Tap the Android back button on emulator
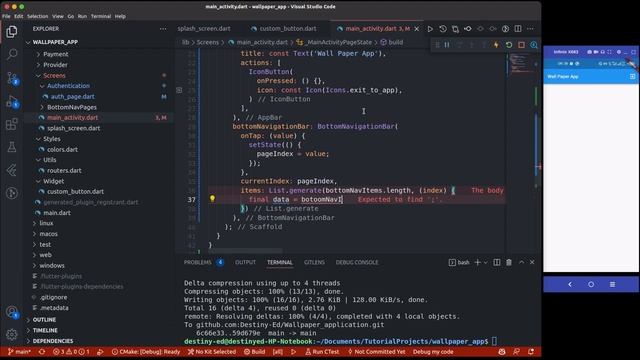The width and height of the screenshot is (640, 360). (x=570, y=284)
